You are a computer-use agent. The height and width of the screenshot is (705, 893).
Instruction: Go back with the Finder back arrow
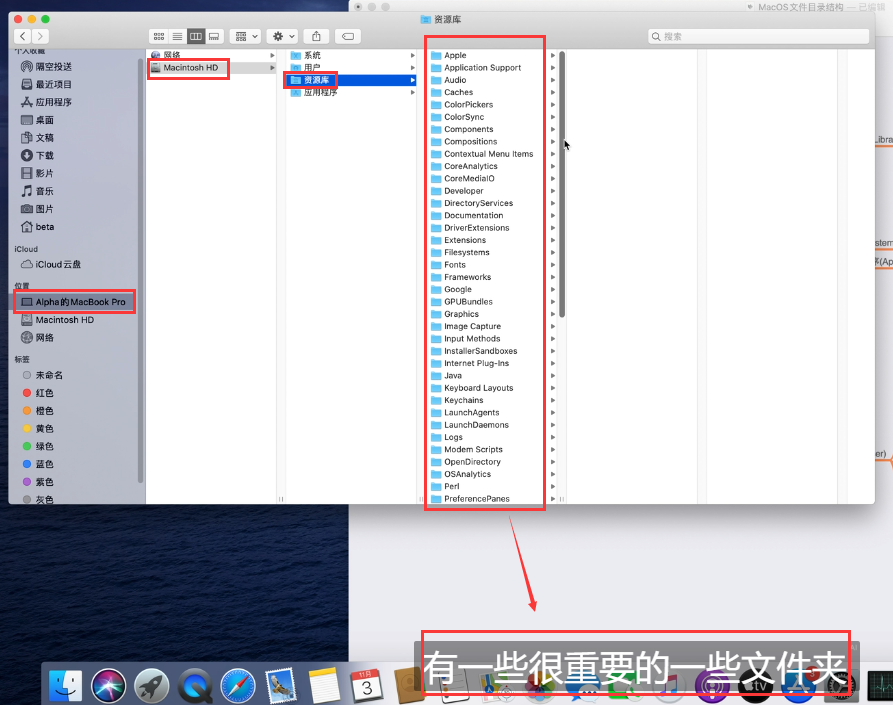pyautogui.click(x=23, y=36)
